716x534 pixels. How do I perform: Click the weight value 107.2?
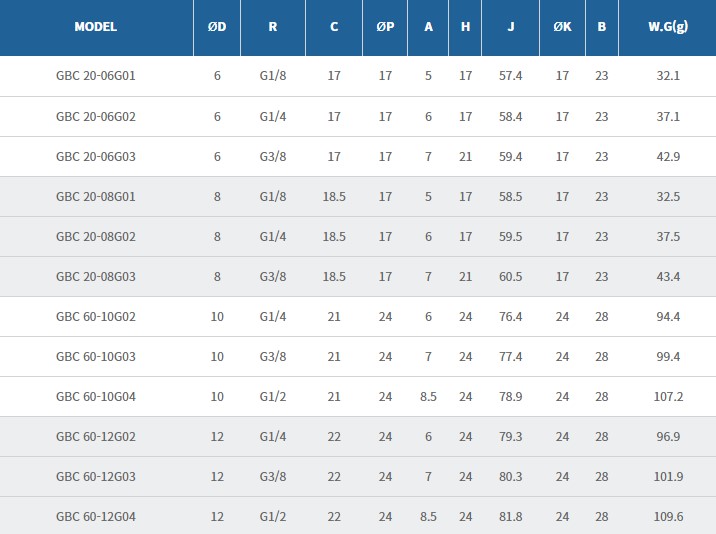(667, 396)
